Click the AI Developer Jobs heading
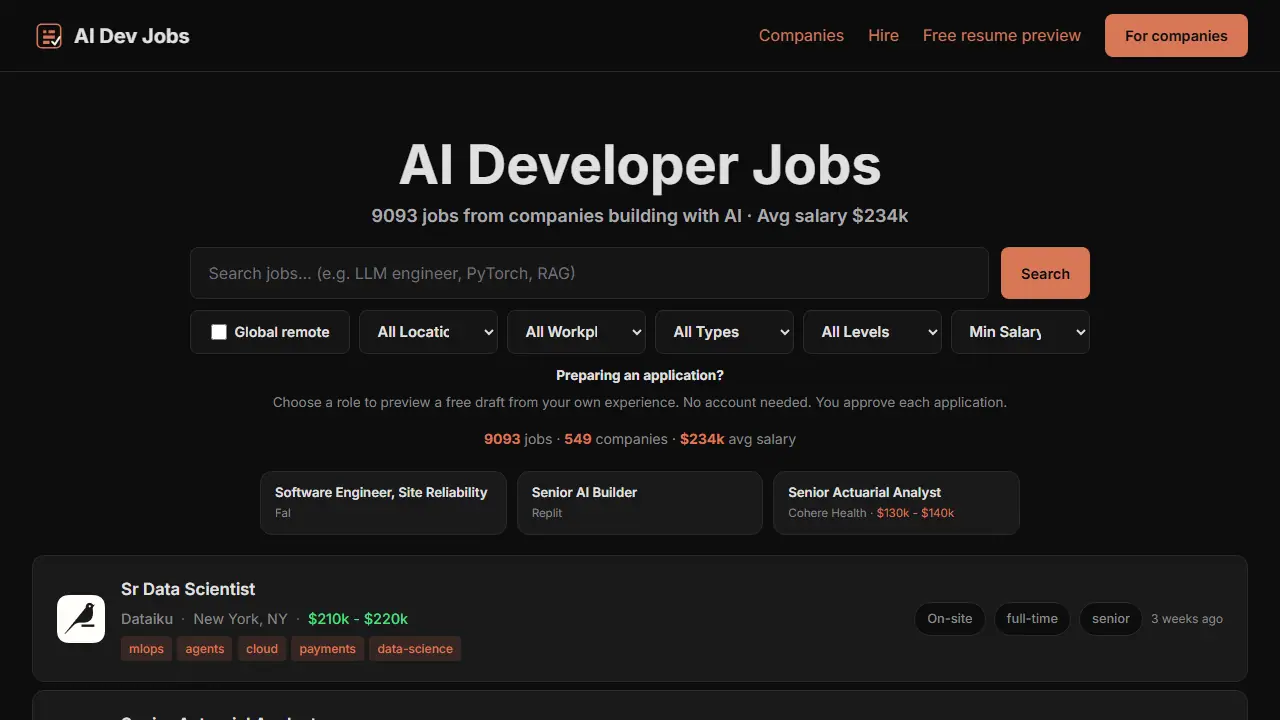This screenshot has width=1280, height=720. pyautogui.click(x=640, y=165)
